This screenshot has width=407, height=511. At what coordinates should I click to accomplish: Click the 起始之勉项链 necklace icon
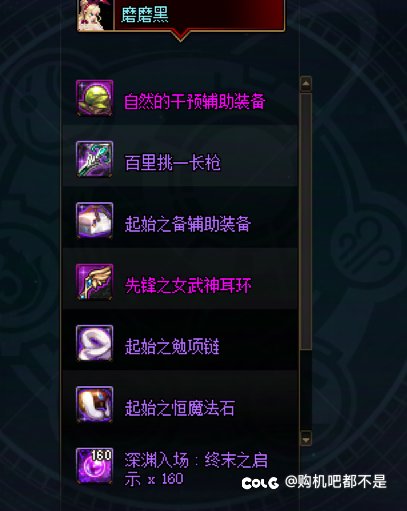[95, 343]
